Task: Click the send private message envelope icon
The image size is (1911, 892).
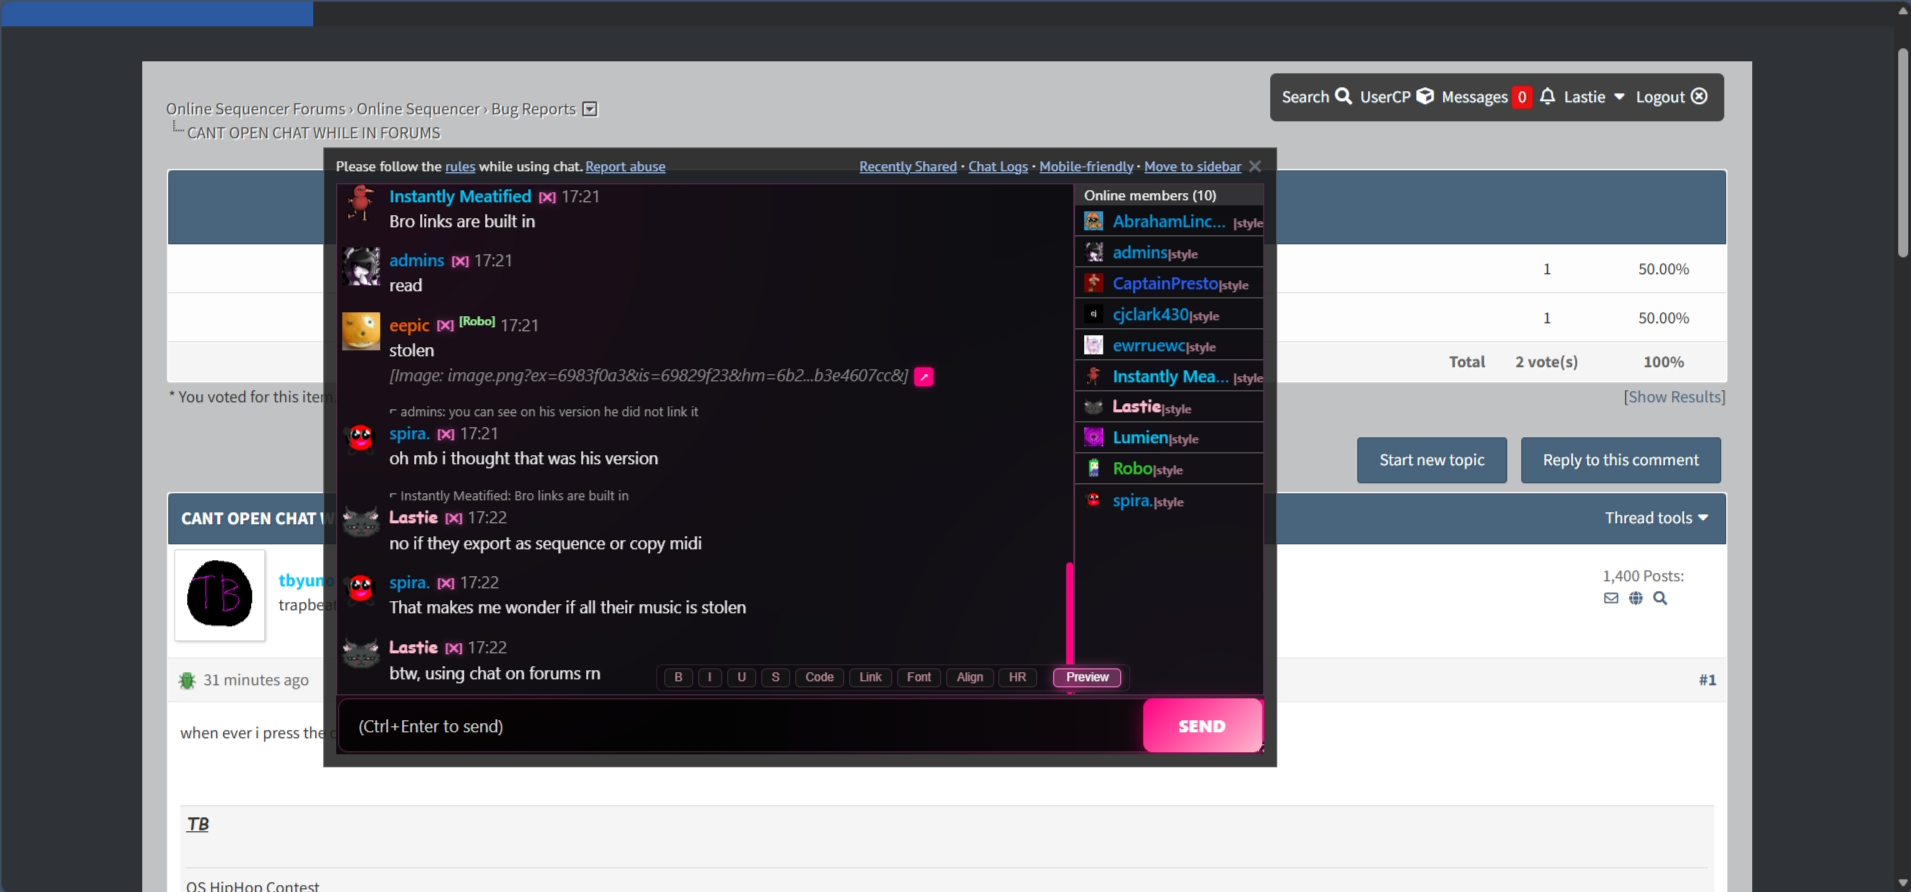Action: (x=1611, y=598)
